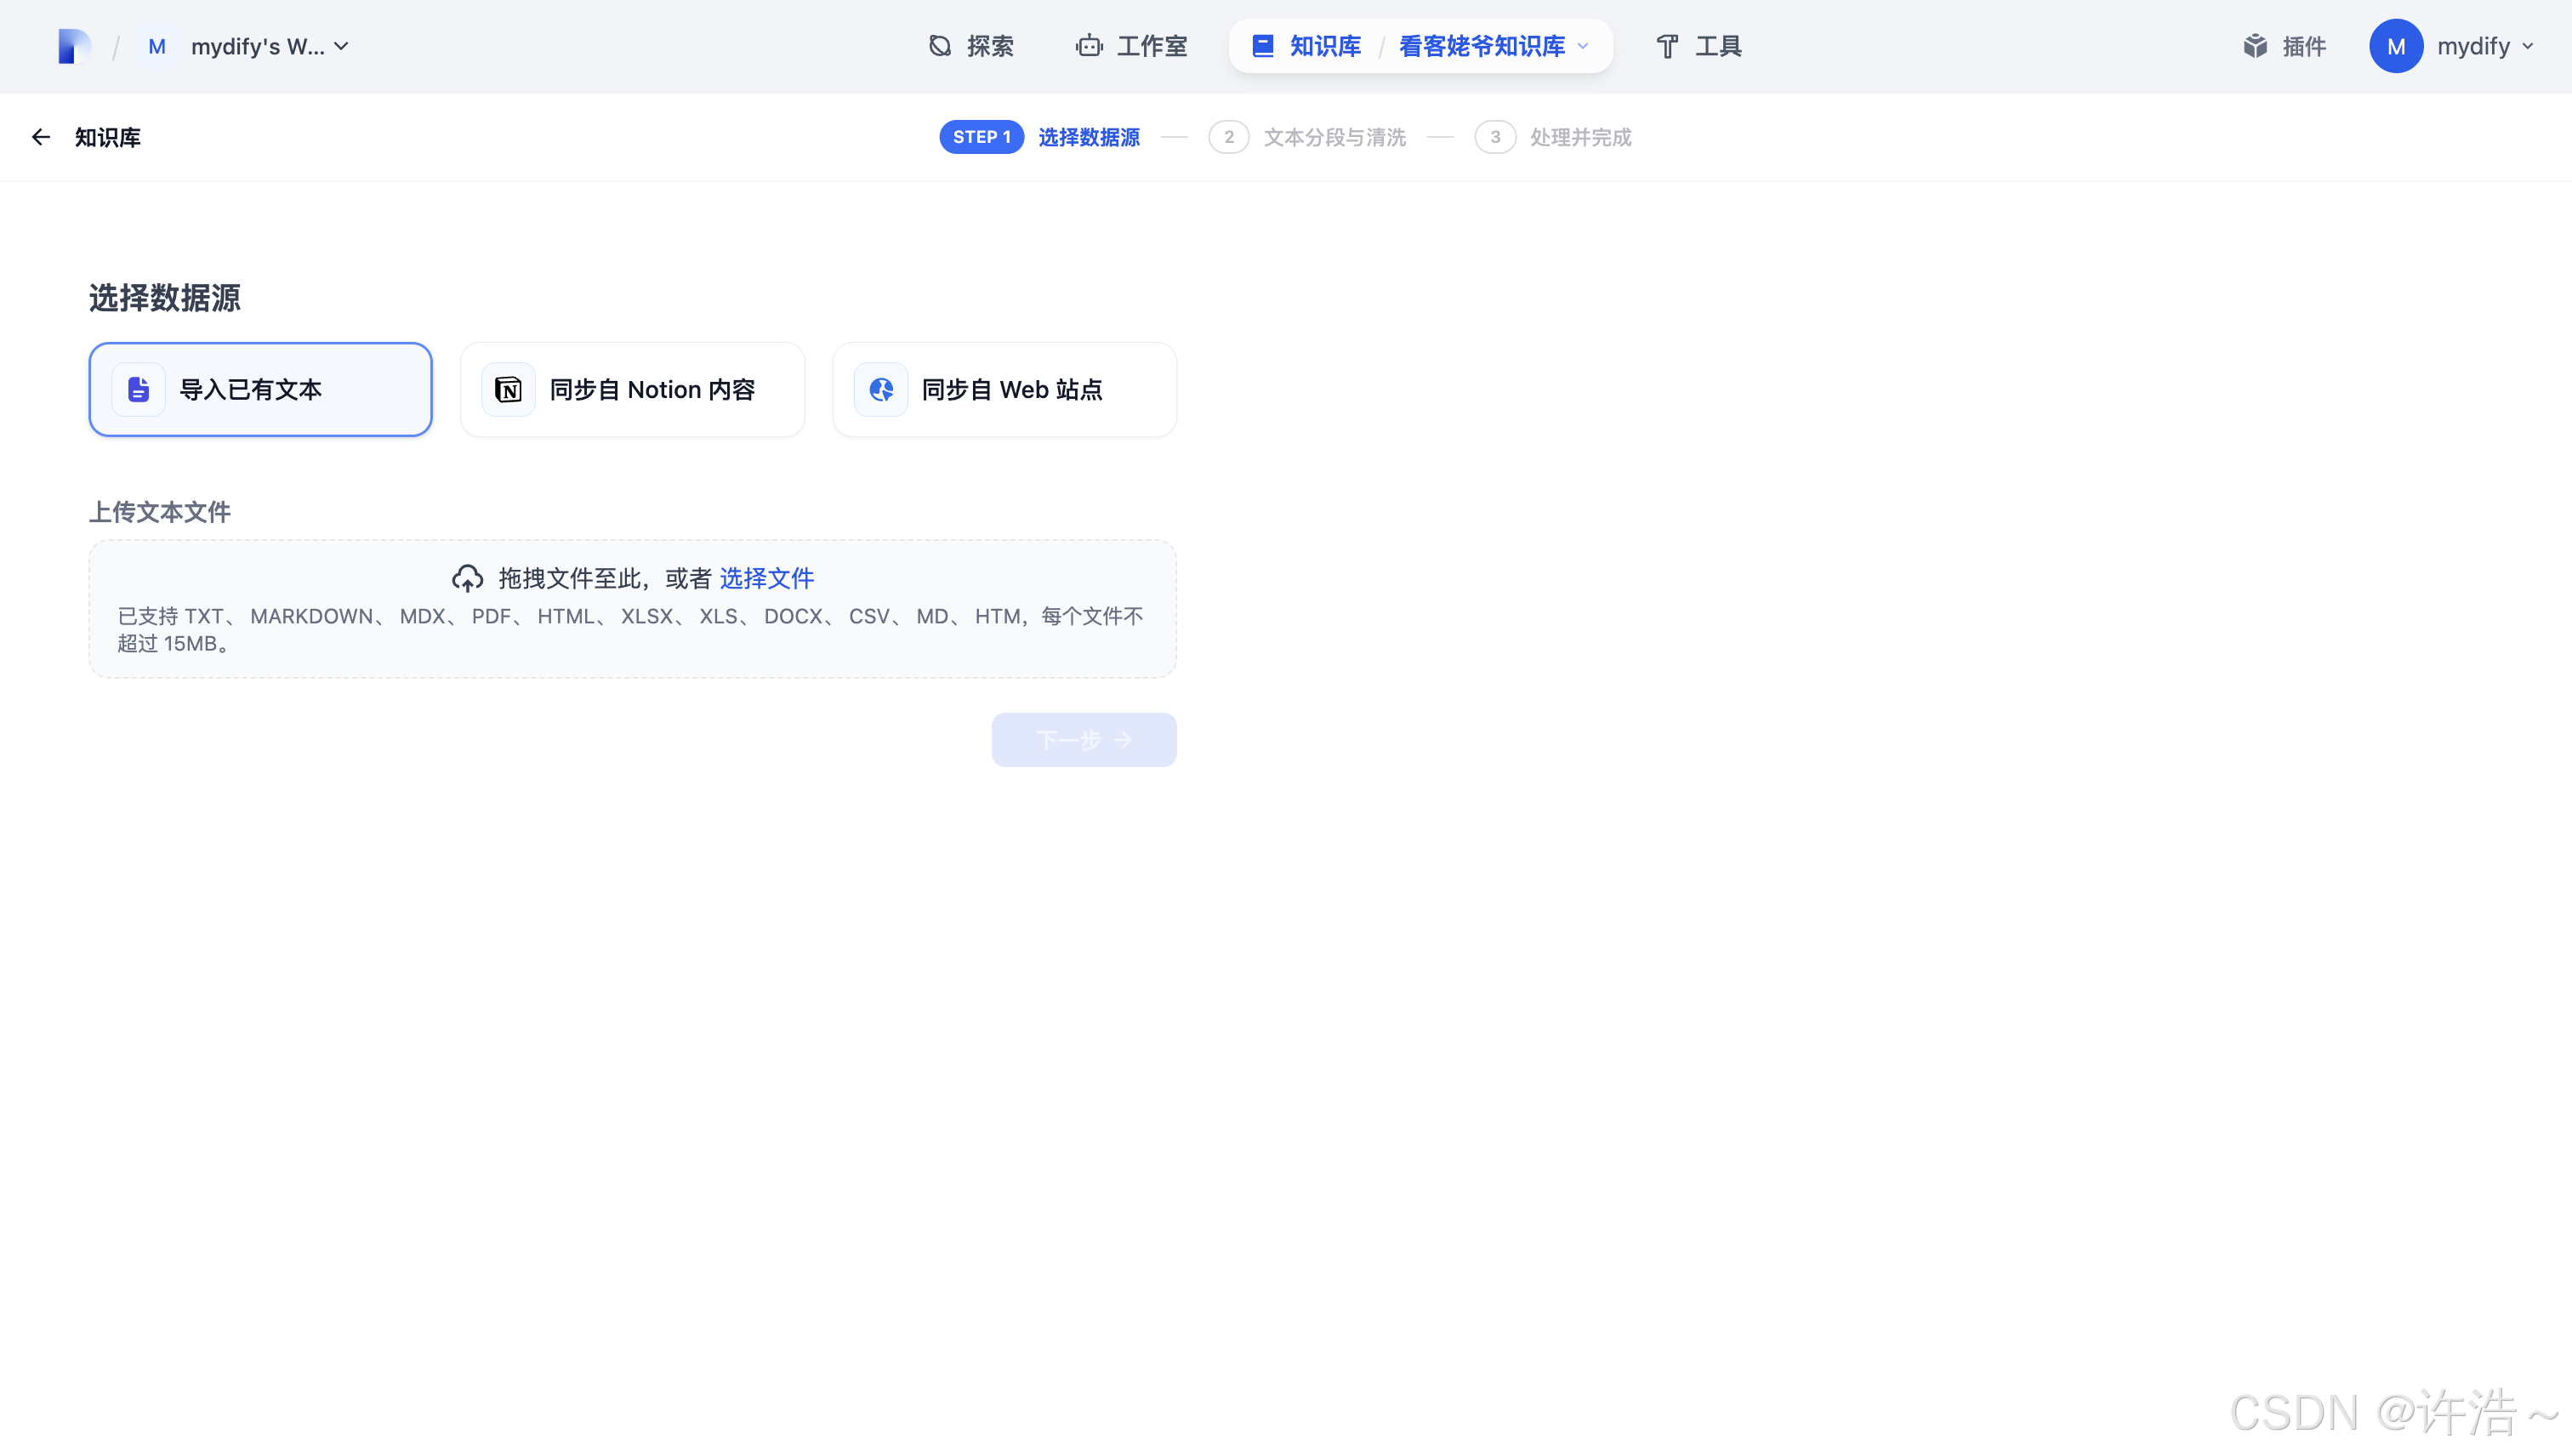
Task: Click the 探索 compass icon
Action: [940, 46]
